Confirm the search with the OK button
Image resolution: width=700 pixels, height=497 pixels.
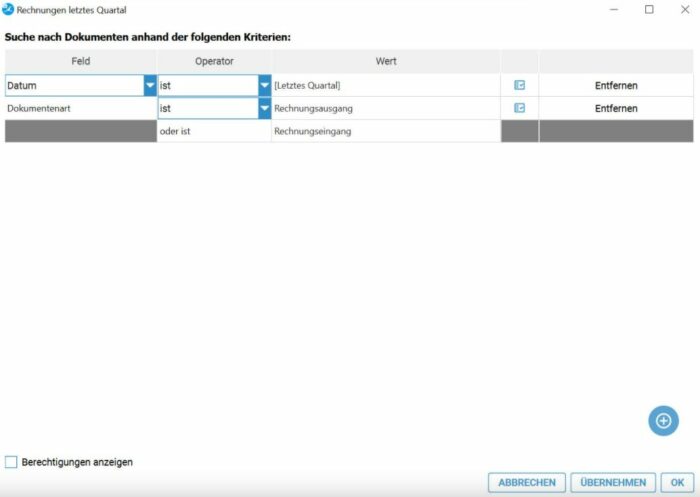click(x=678, y=482)
